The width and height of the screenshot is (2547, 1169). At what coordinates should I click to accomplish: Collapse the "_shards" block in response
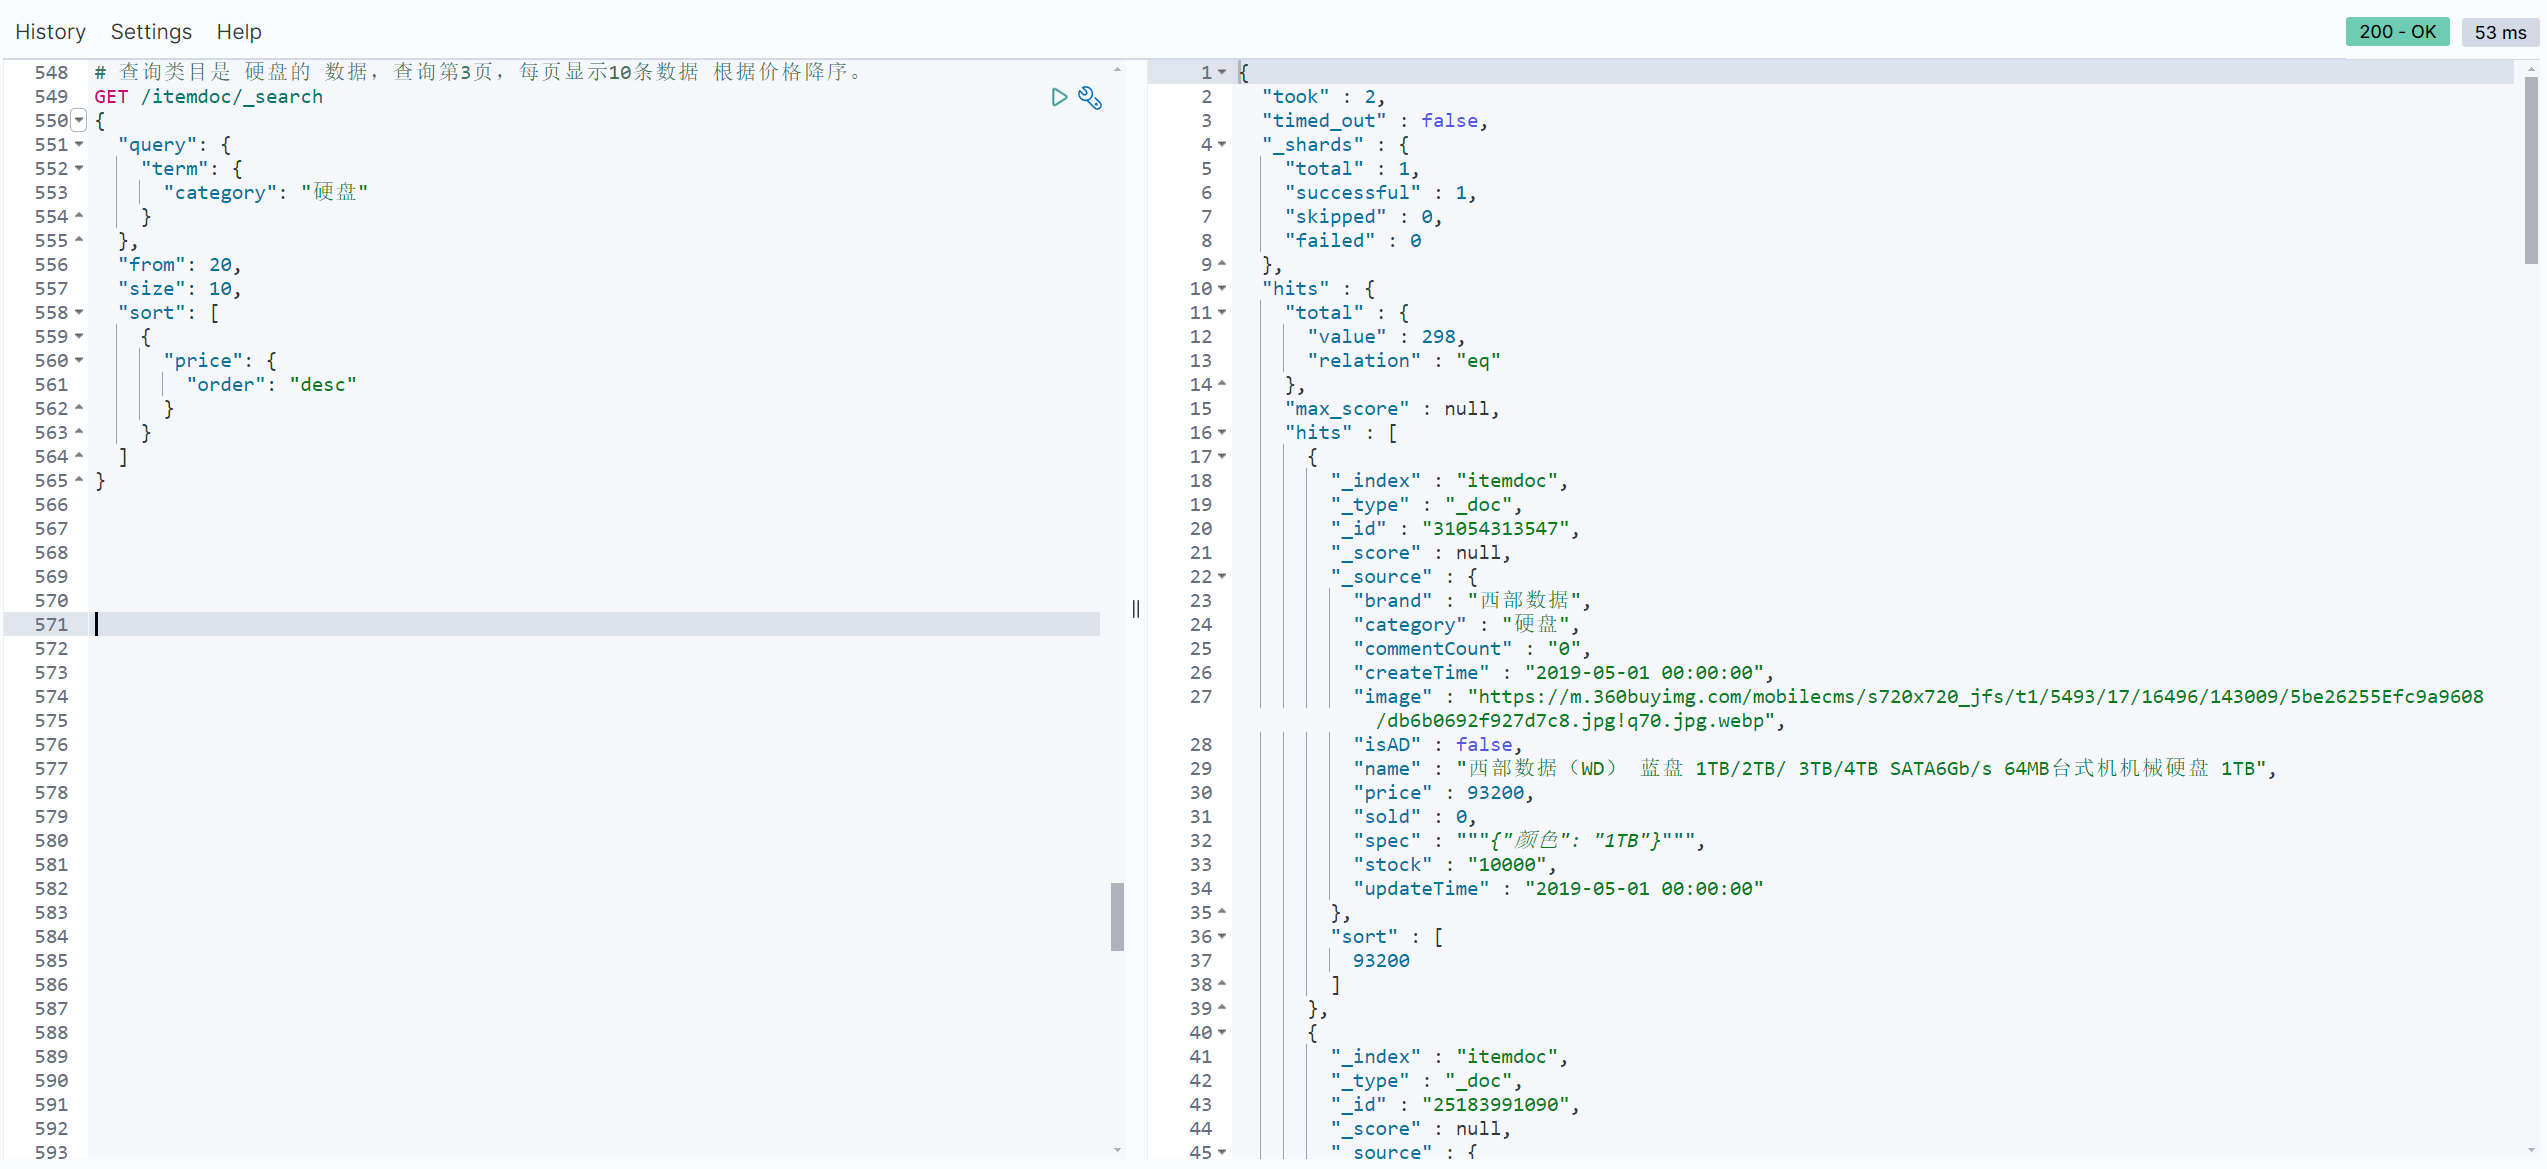[x=1222, y=145]
